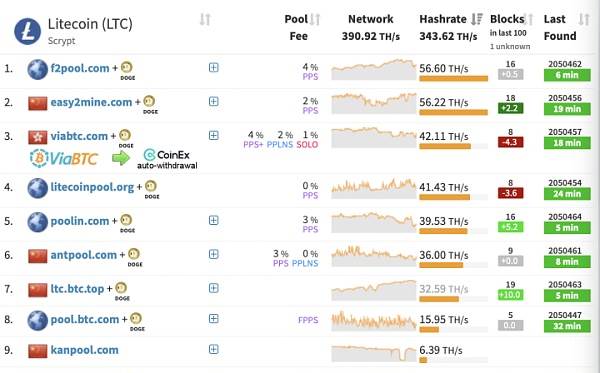Click the CoinEx auto-withdrawal logo
This screenshot has width=600, height=373.
click(167, 159)
